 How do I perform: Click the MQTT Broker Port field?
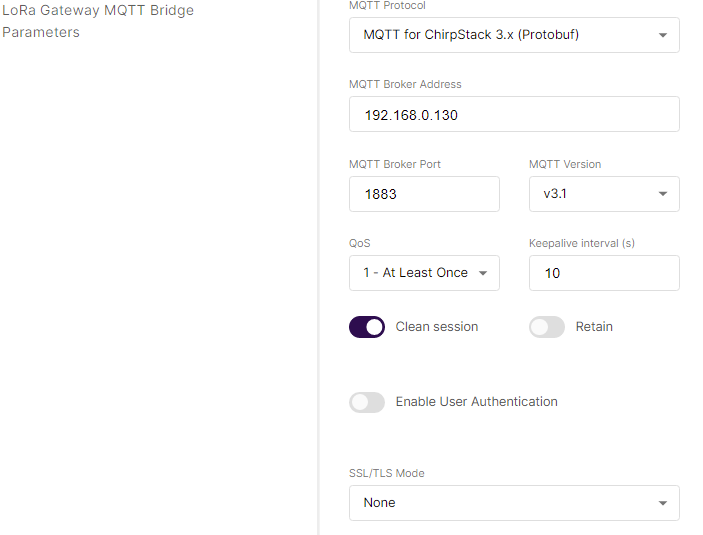(424, 194)
